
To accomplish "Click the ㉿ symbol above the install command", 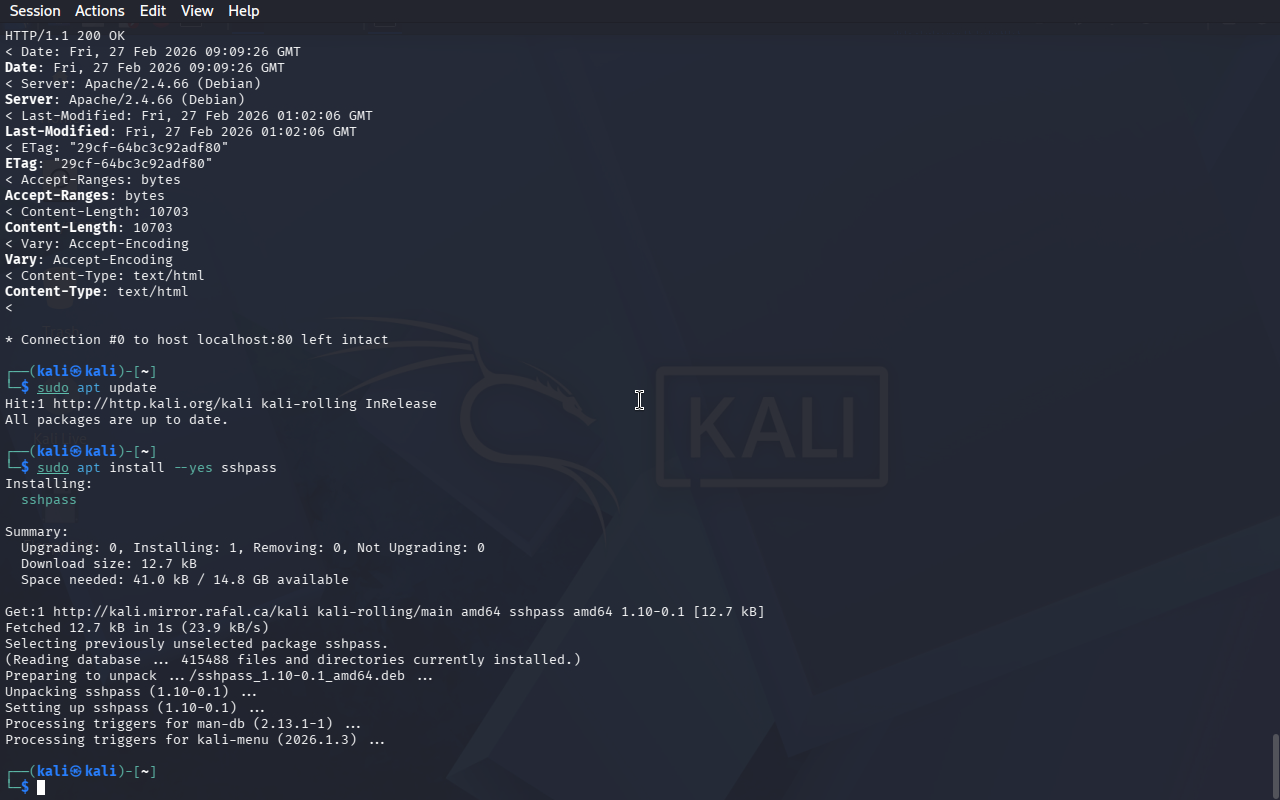I will tap(76, 452).
